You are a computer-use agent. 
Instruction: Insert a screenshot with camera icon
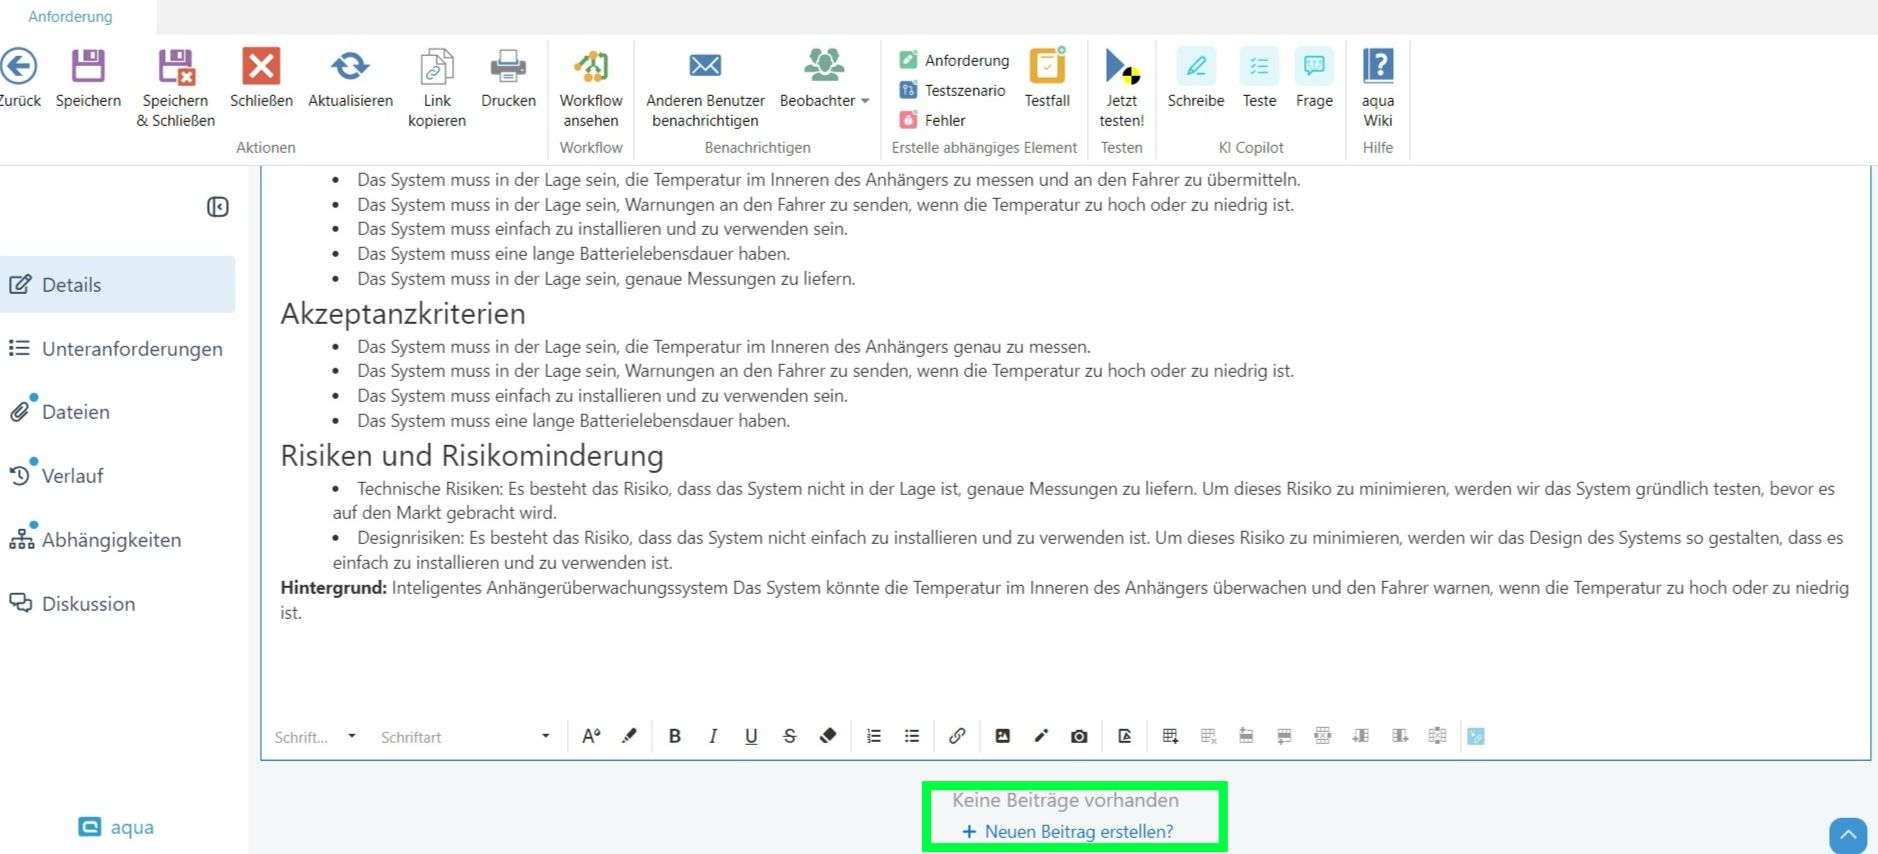point(1079,736)
